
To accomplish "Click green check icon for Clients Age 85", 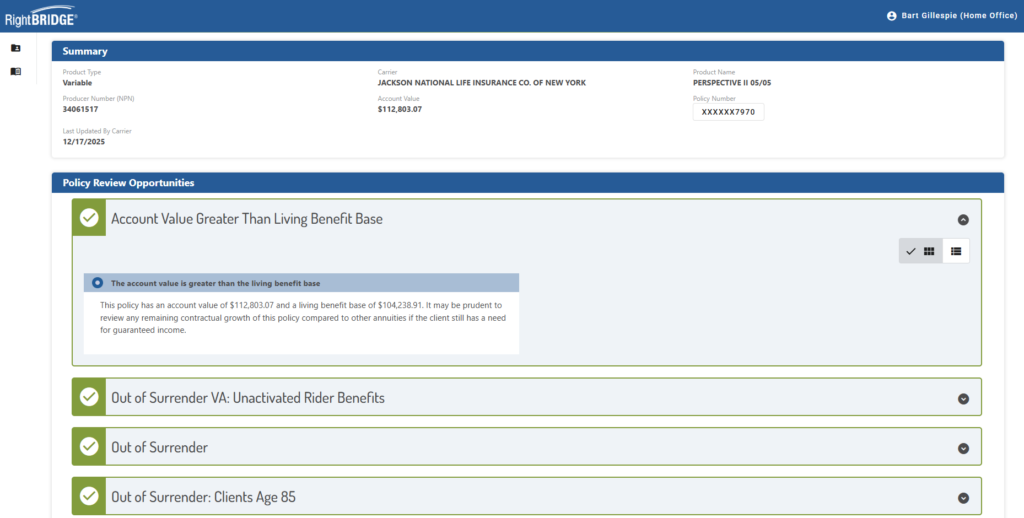I will 89,496.
